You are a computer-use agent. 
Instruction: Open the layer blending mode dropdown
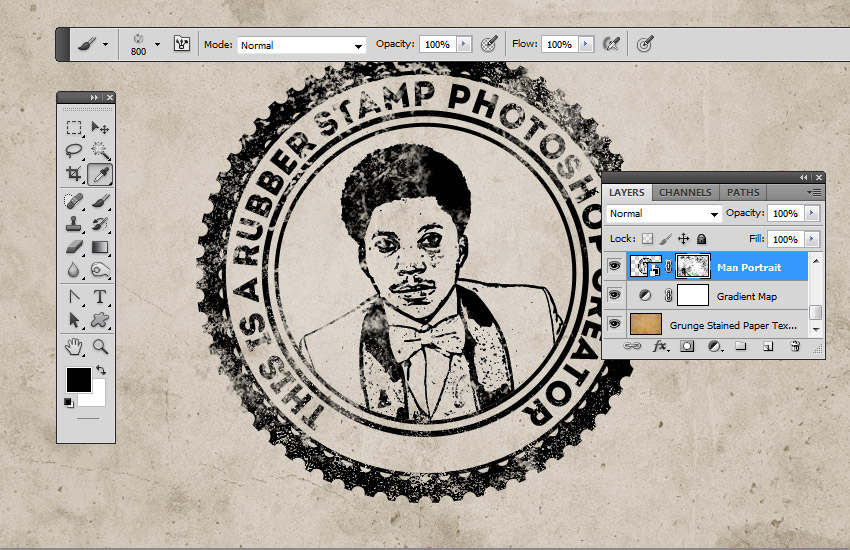663,214
